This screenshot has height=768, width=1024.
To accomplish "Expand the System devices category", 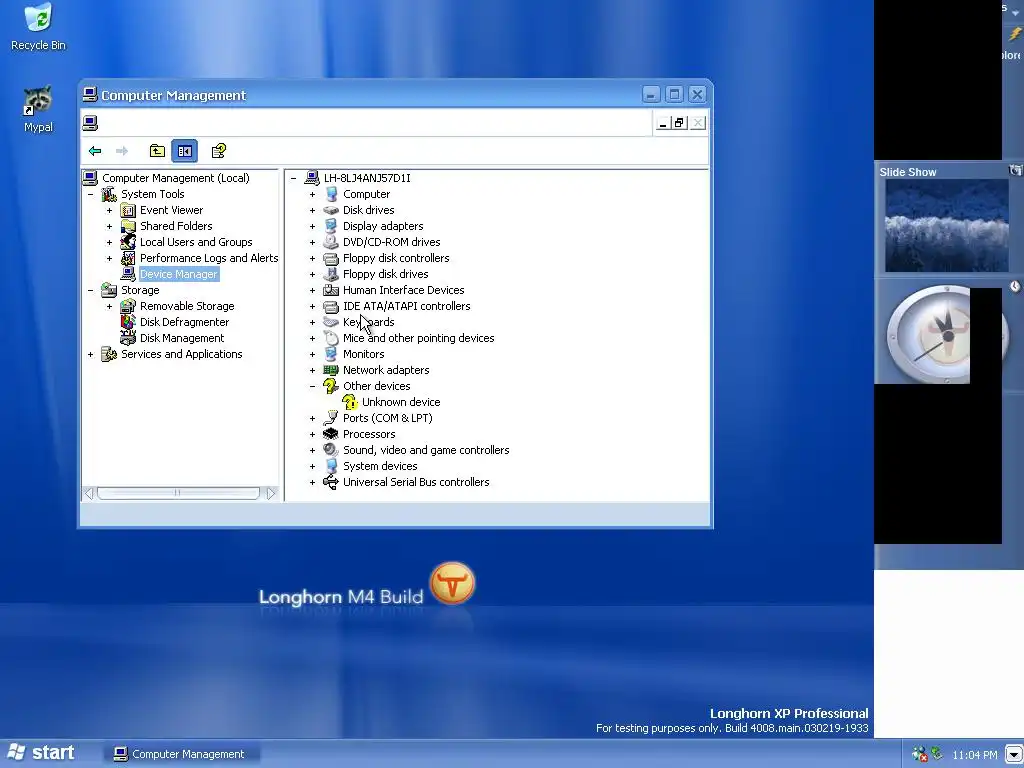I will tap(312, 466).
